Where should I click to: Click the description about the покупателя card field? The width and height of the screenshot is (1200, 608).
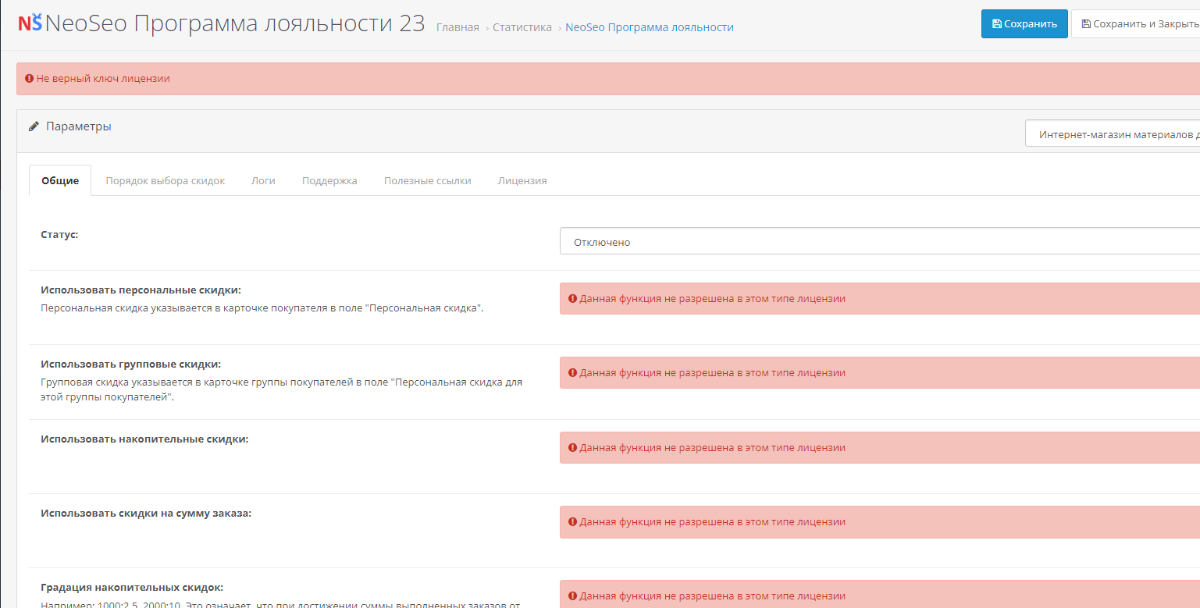[x=262, y=308]
